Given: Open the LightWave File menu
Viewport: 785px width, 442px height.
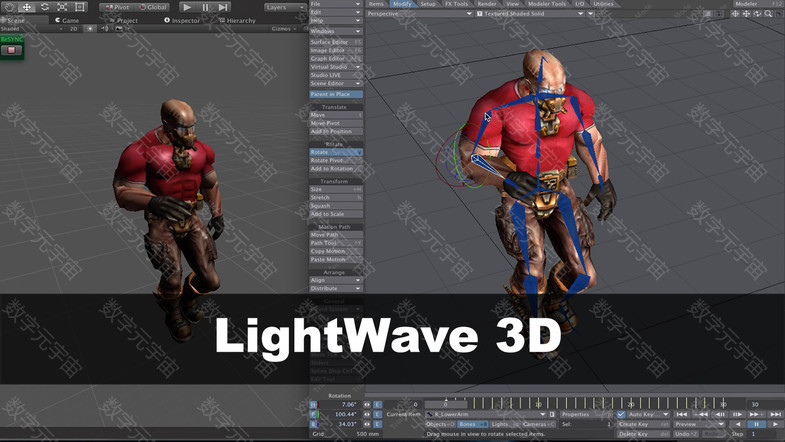Looking at the screenshot, I should (335, 4).
